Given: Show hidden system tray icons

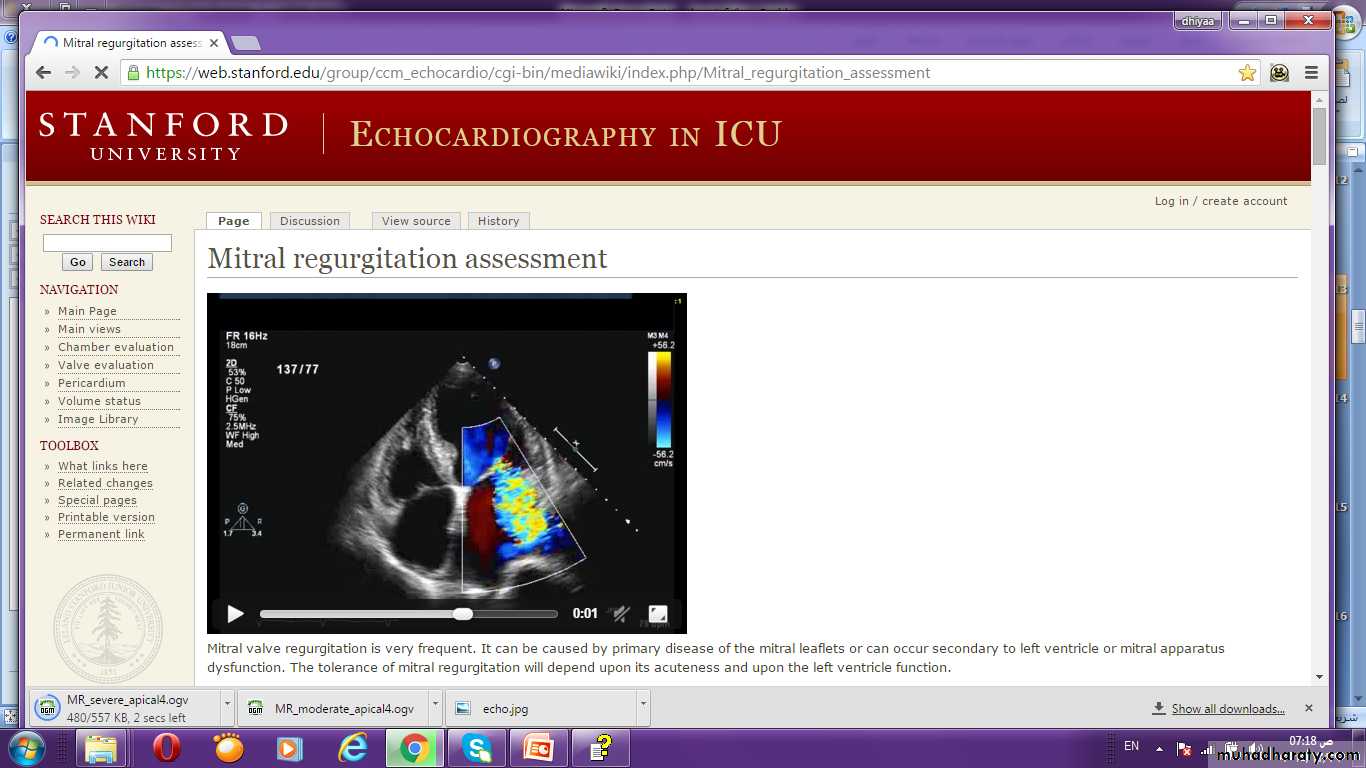Looking at the screenshot, I should 1159,748.
